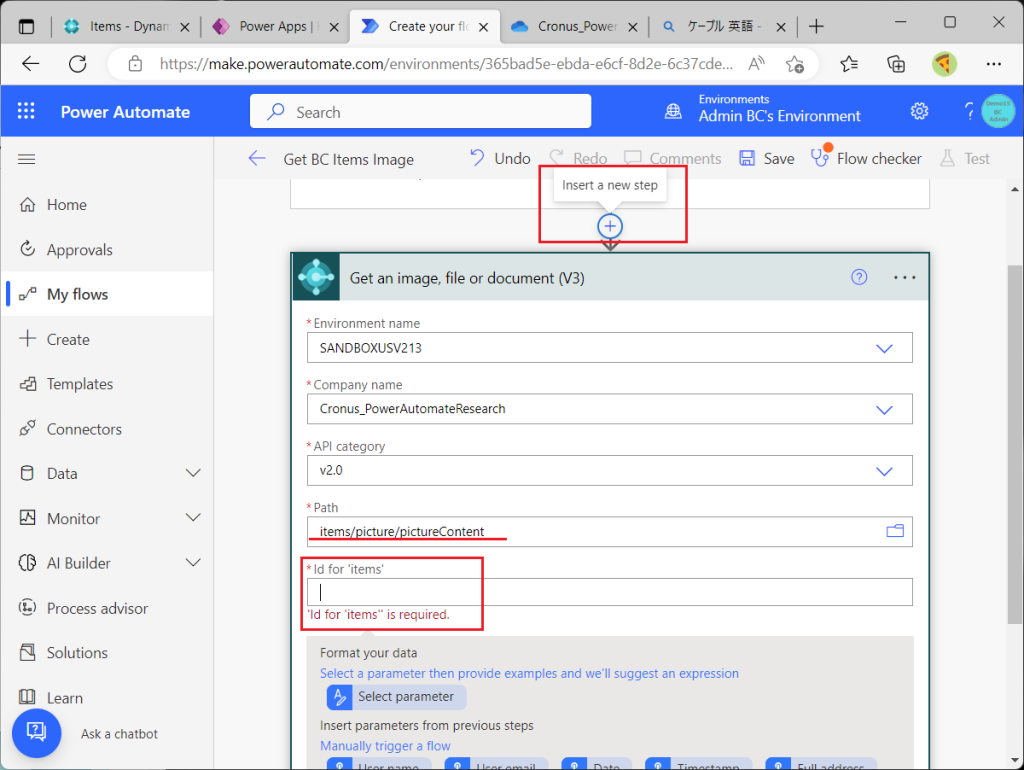
Task: Add this page to favorites star
Action: [795, 64]
